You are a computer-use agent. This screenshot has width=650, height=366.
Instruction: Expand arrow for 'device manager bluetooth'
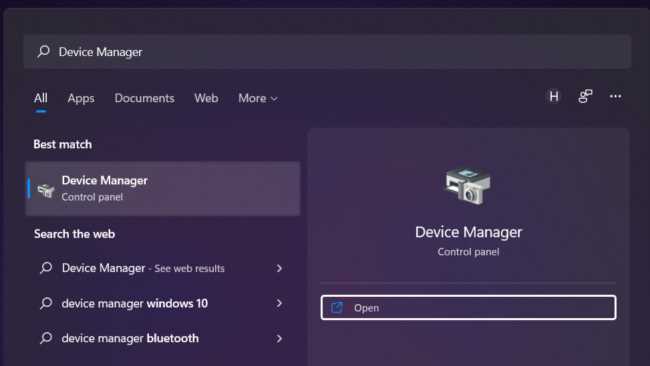click(279, 338)
